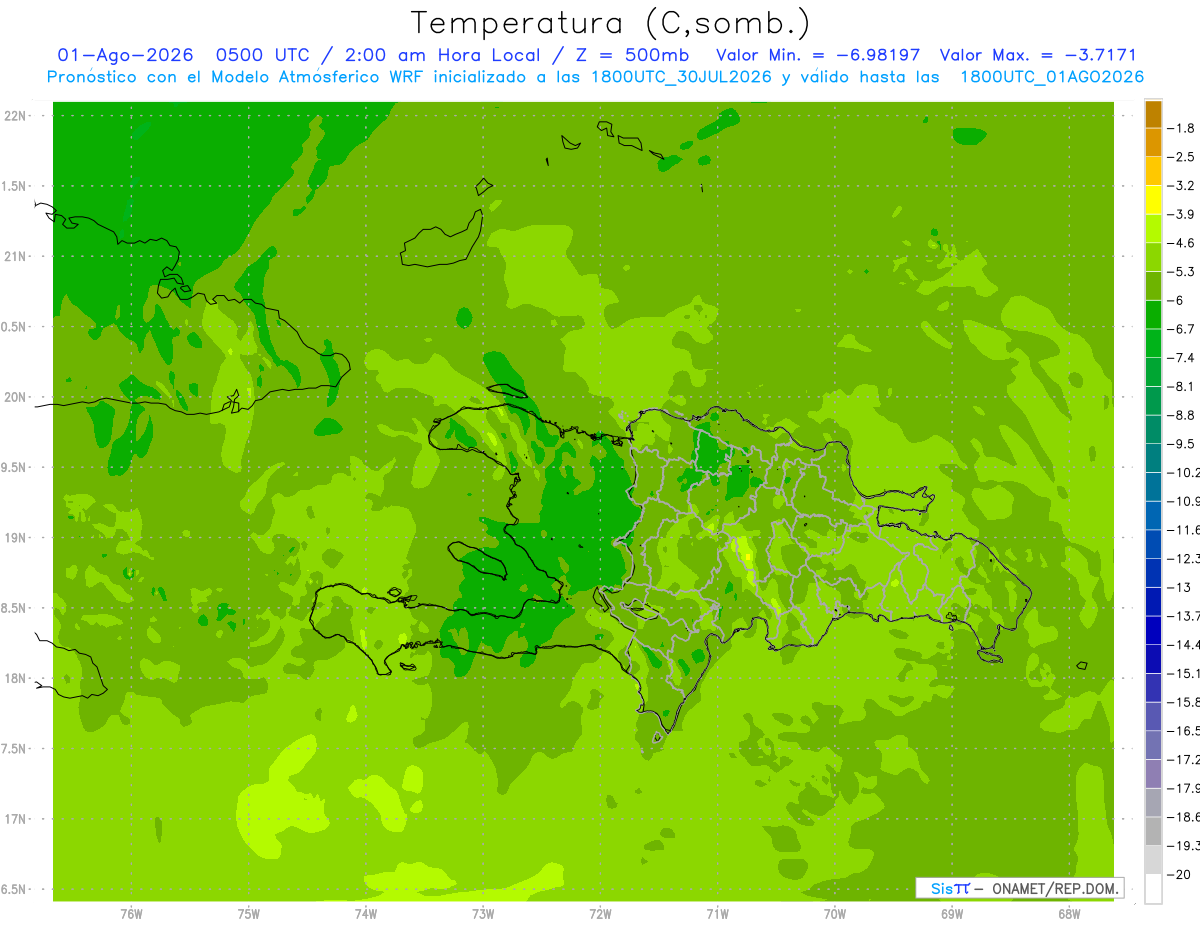The image size is (1200, 927).
Task: Click the 'Sis' logo text in credit box
Action: point(942,888)
